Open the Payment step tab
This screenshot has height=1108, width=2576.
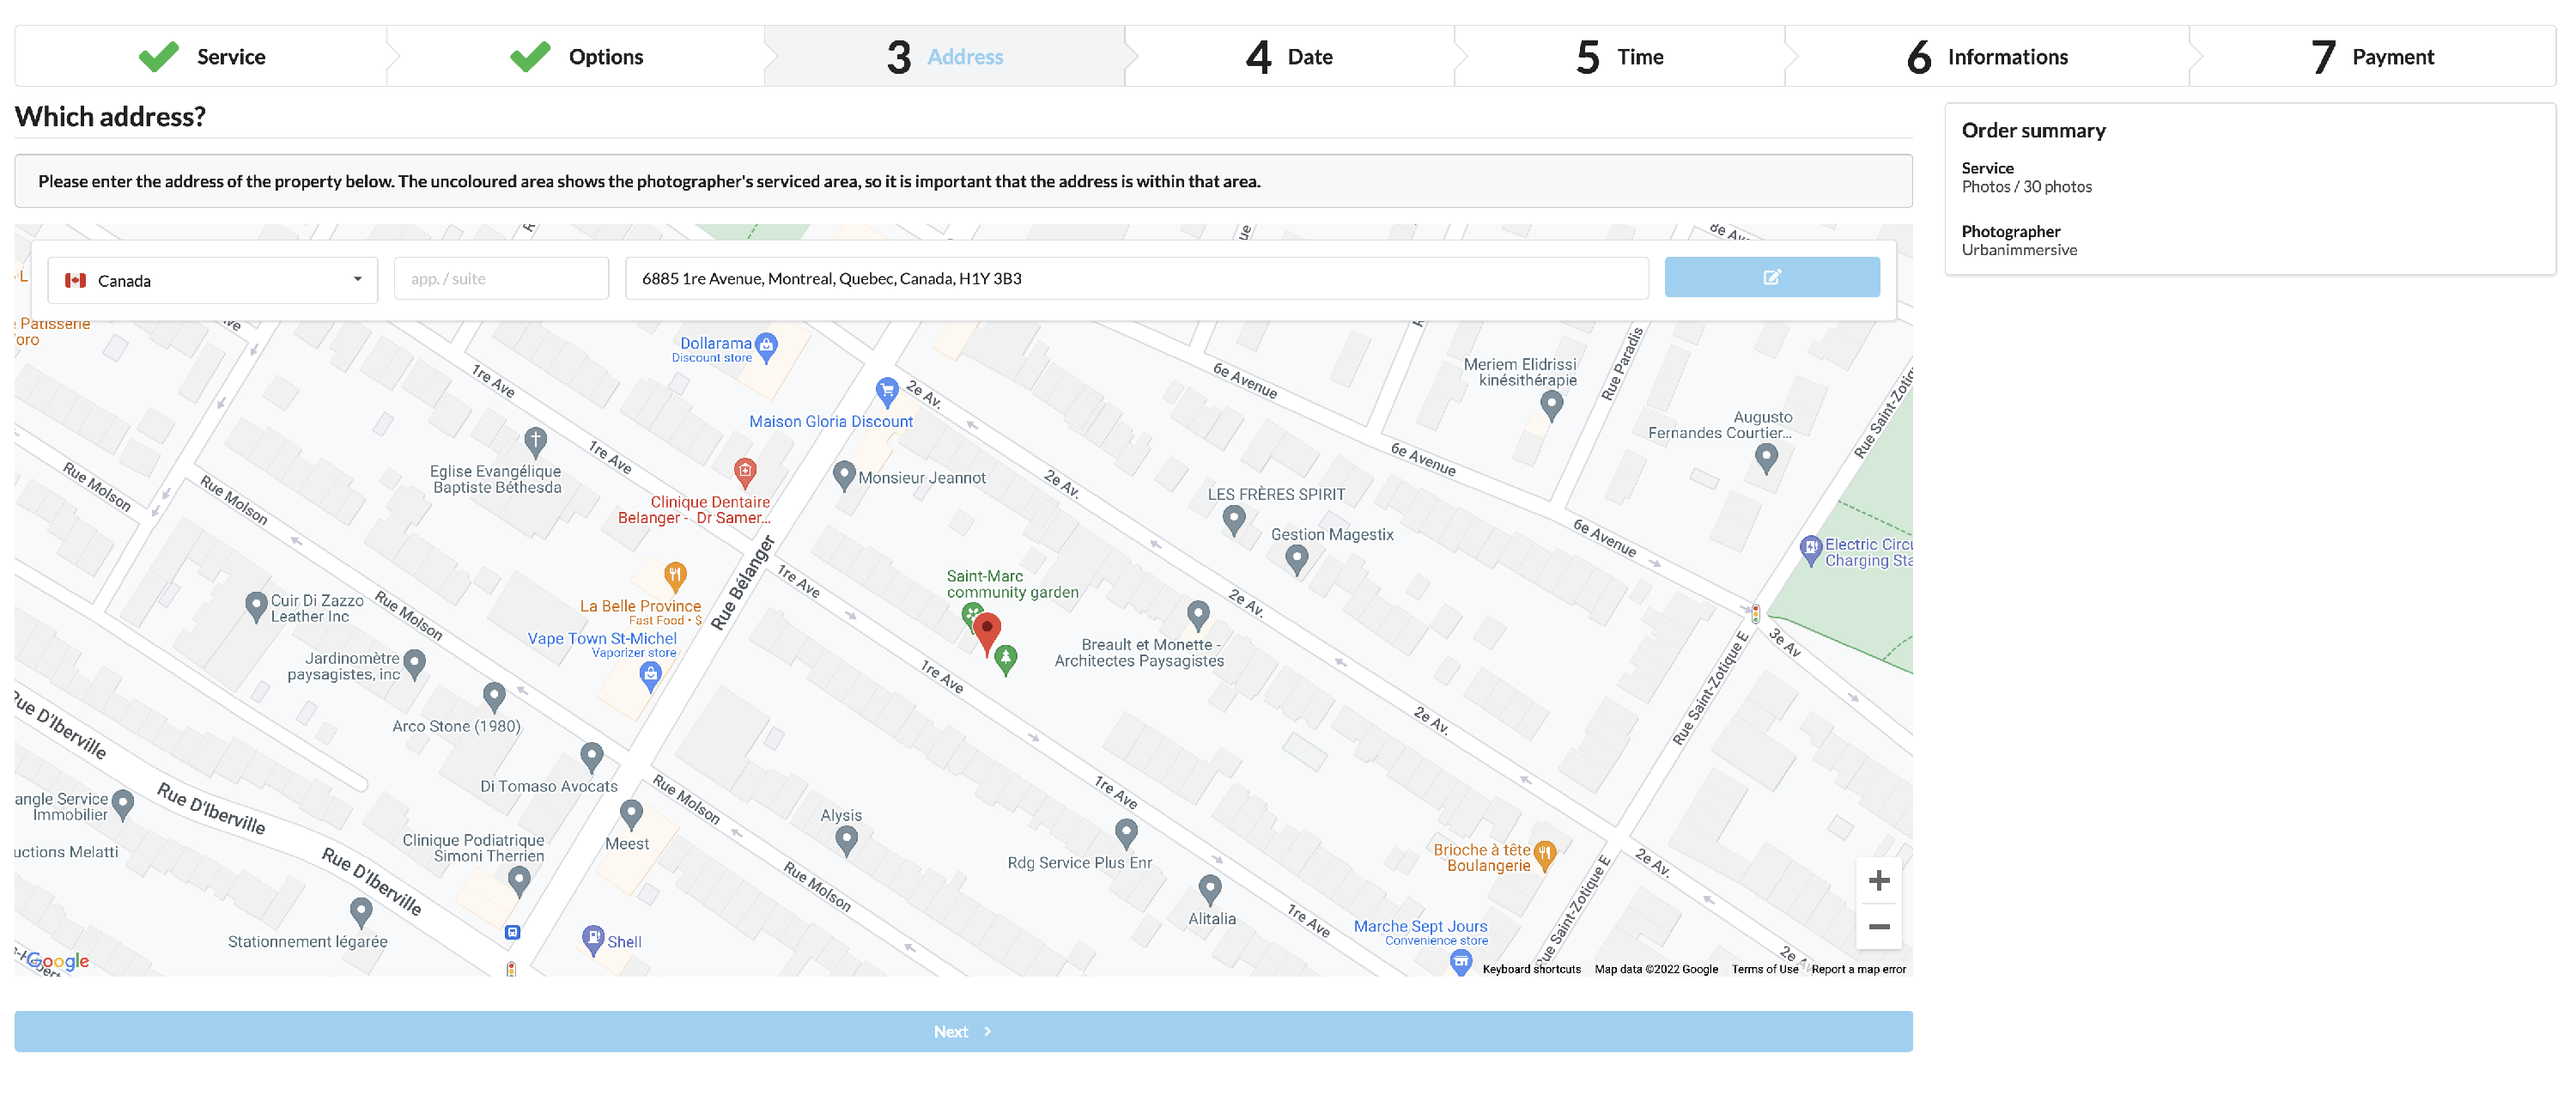pos(2372,57)
